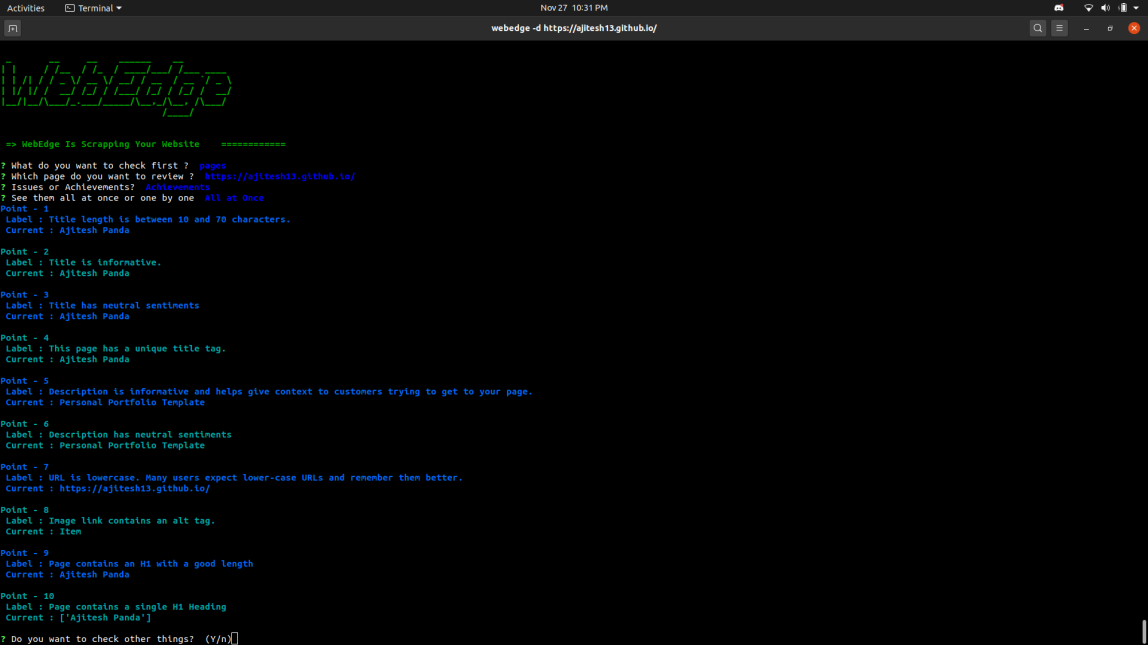This screenshot has width=1148, height=645.
Task: Click the battery status icon
Action: (1122, 8)
